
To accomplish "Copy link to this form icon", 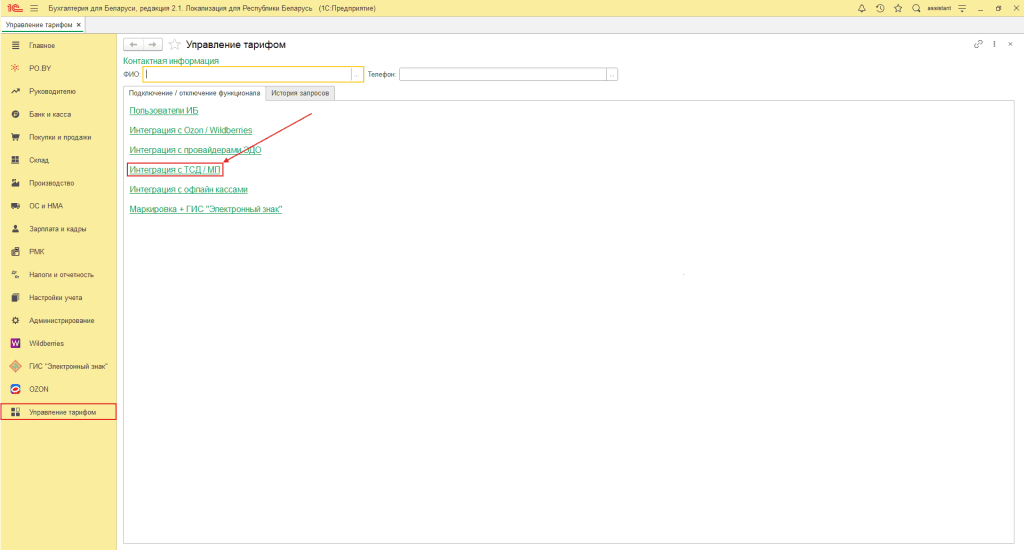I will pyautogui.click(x=978, y=44).
